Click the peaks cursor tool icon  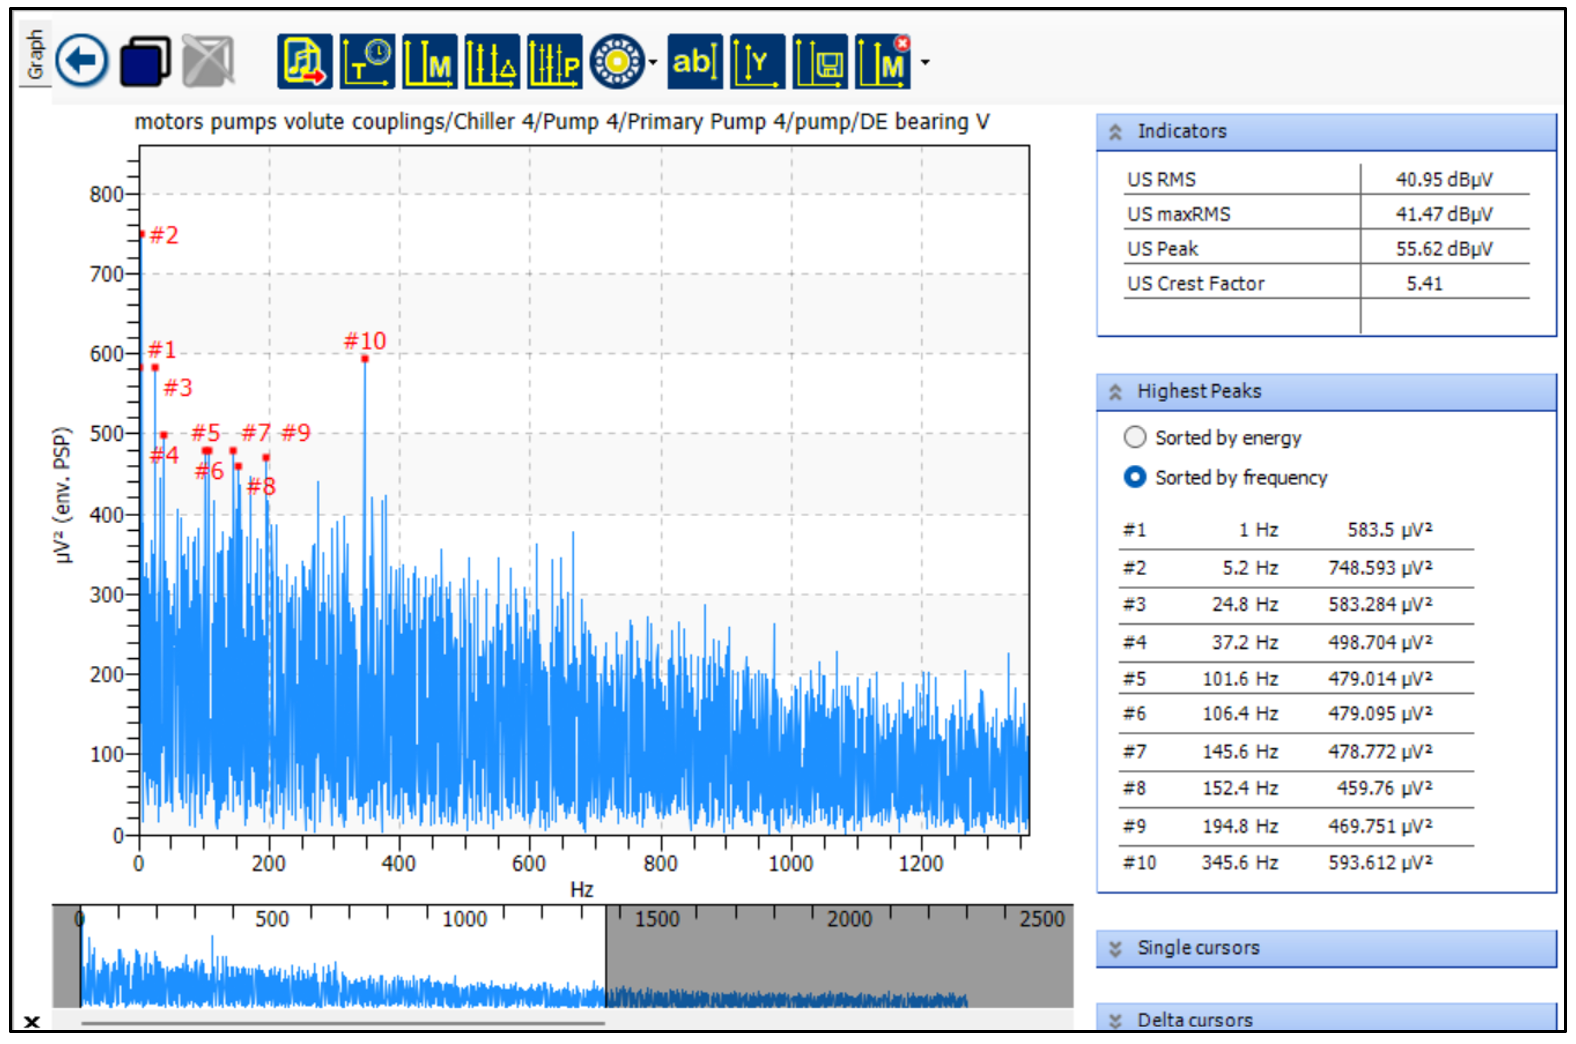(x=554, y=62)
